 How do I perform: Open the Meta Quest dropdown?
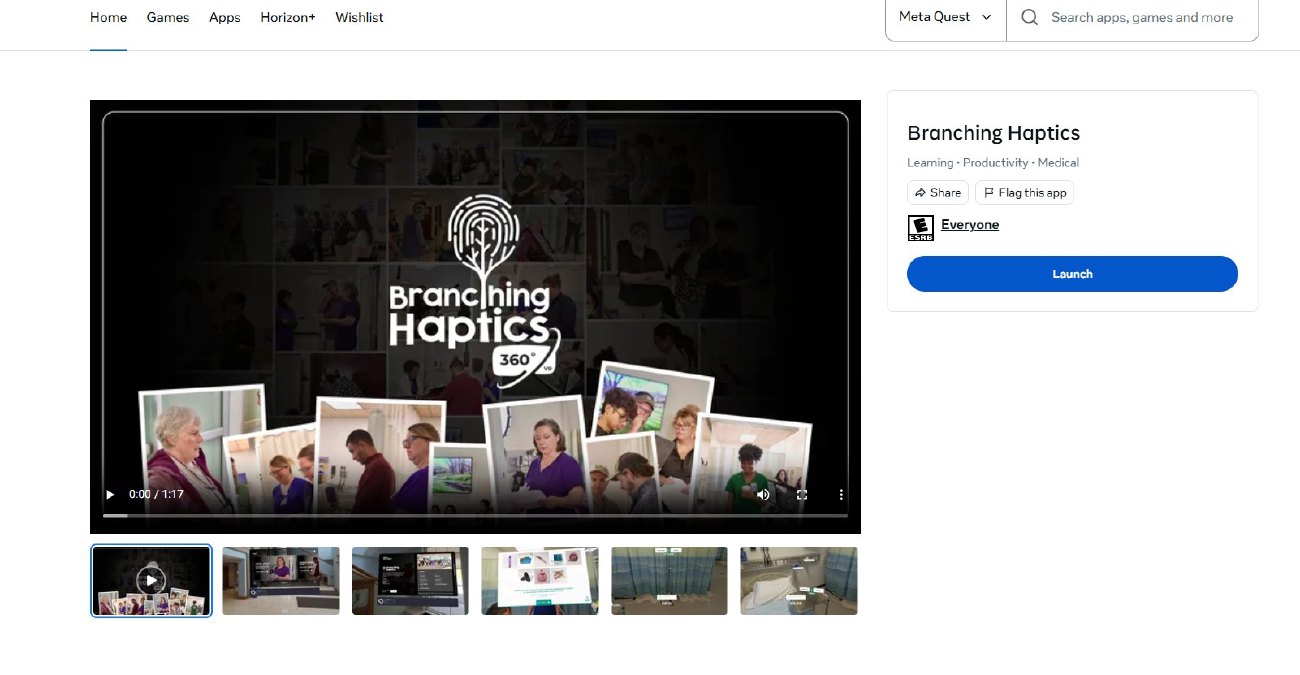click(x=945, y=17)
